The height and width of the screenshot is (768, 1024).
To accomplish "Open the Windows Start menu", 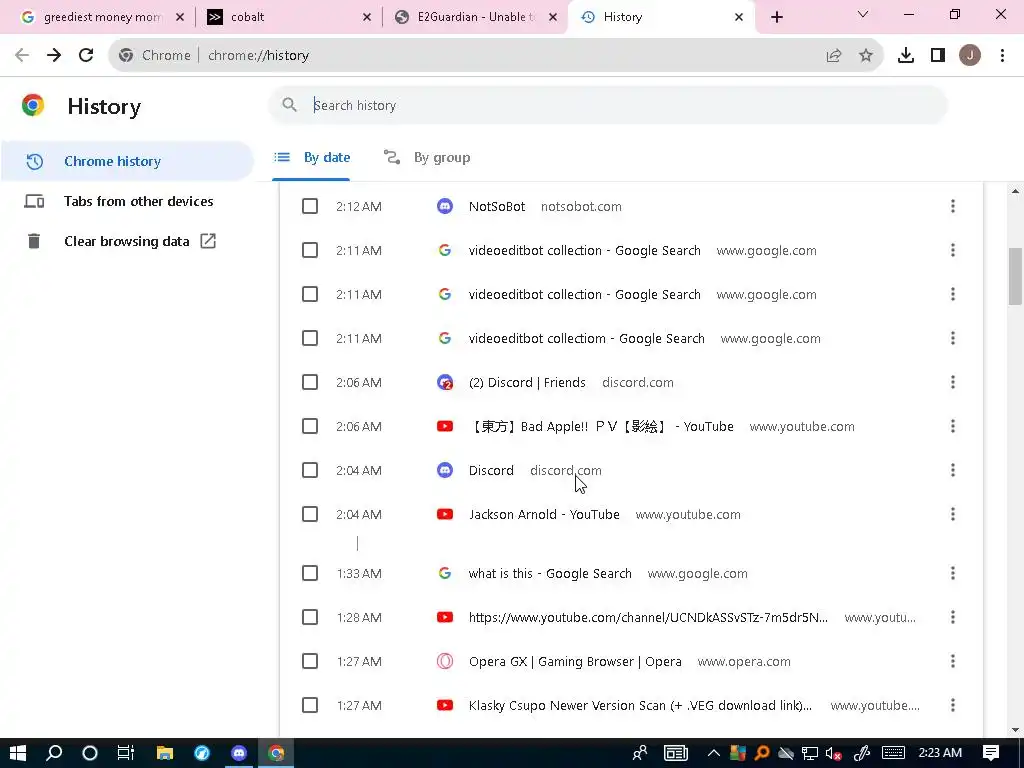I will 18,753.
